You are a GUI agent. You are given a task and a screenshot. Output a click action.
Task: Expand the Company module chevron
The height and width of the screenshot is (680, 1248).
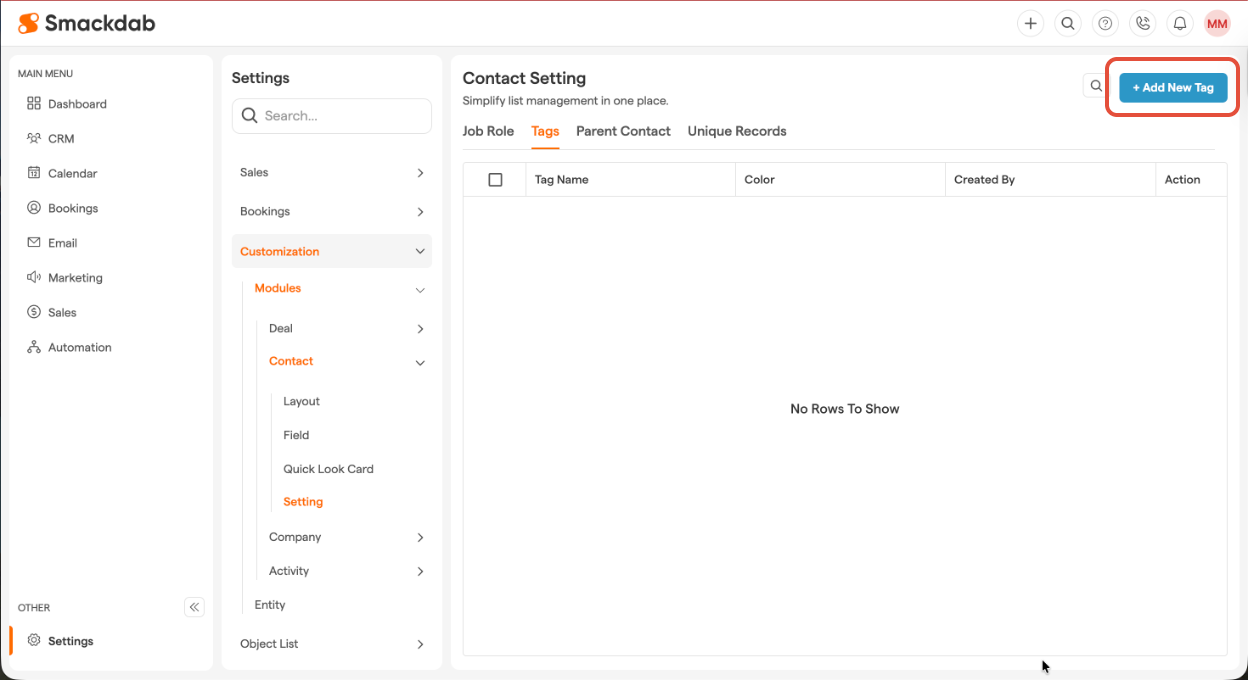point(420,538)
